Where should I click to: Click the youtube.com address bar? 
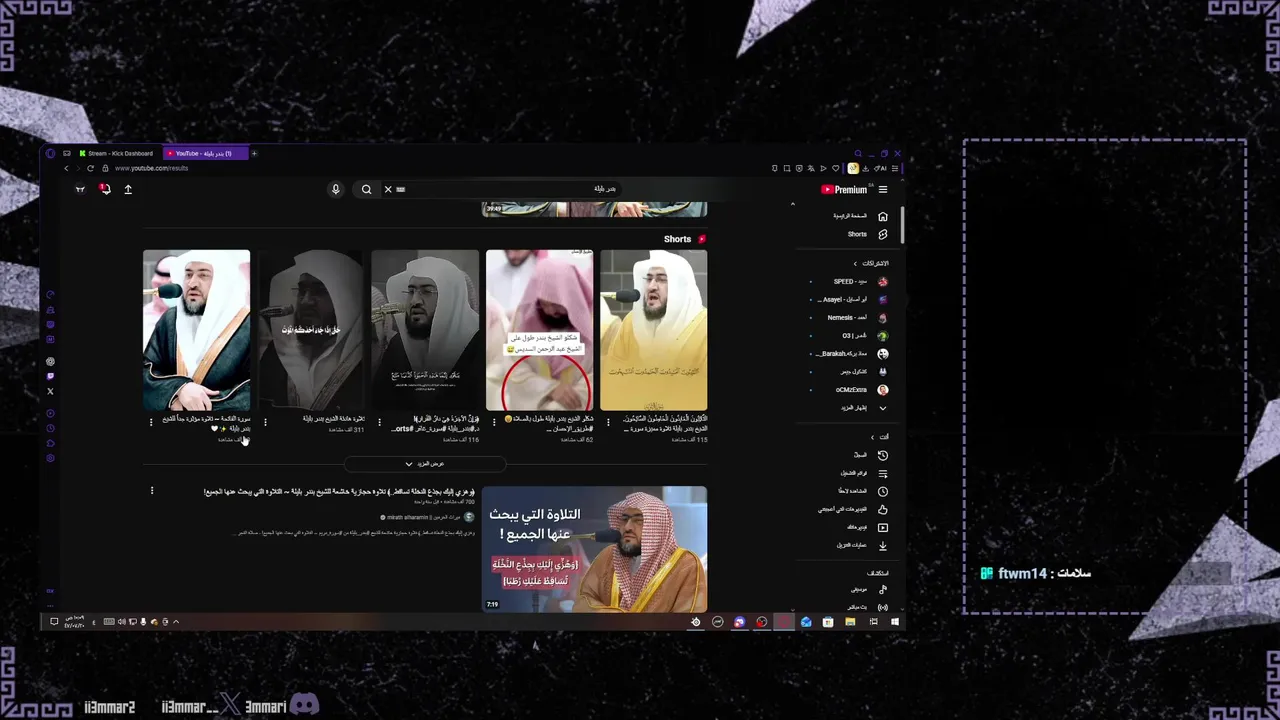pos(151,168)
